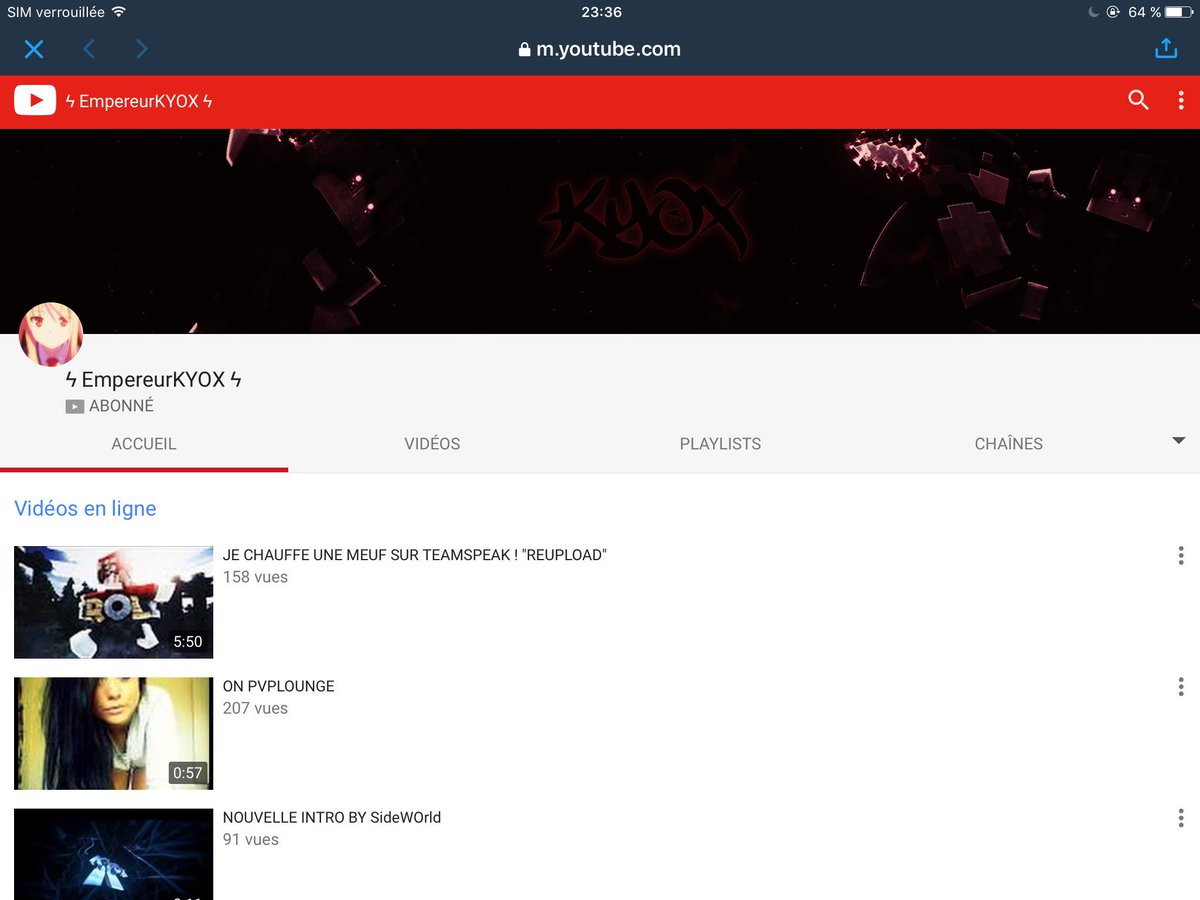Screen dimensions: 1200x900
Task: Switch to the PLAYLISTS tab
Action: [720, 444]
